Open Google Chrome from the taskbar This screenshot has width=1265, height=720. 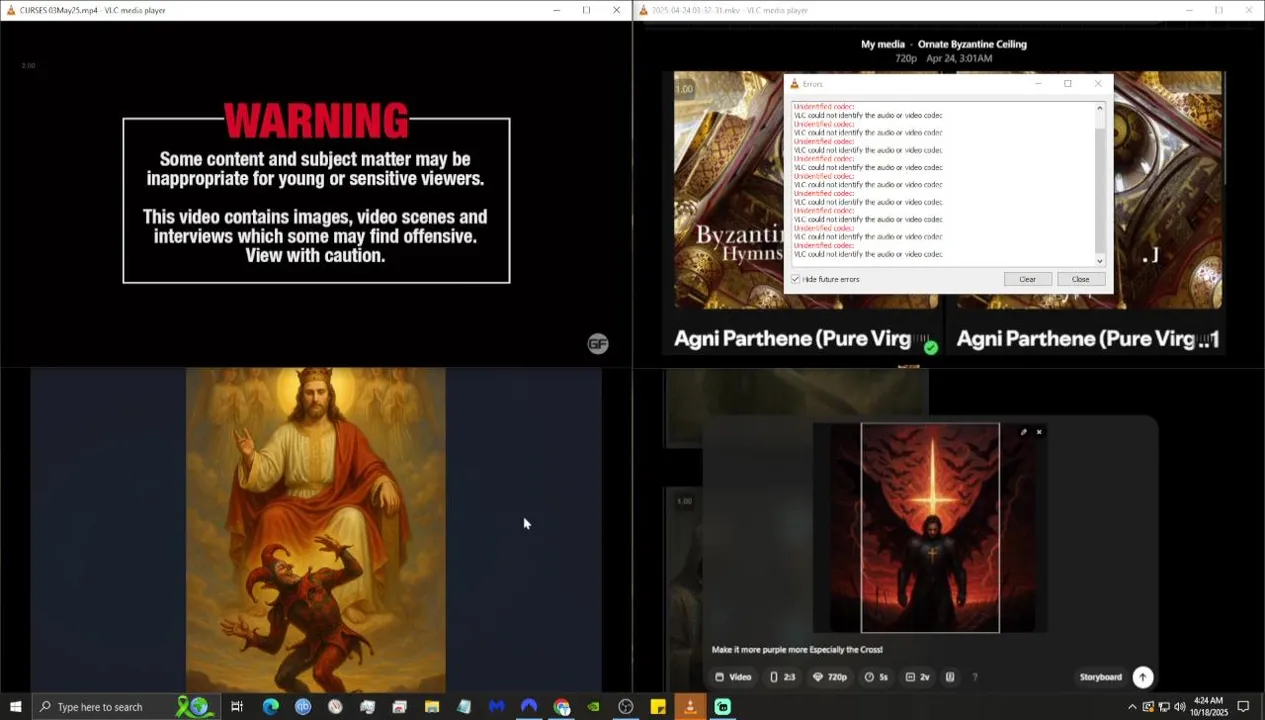pos(561,707)
